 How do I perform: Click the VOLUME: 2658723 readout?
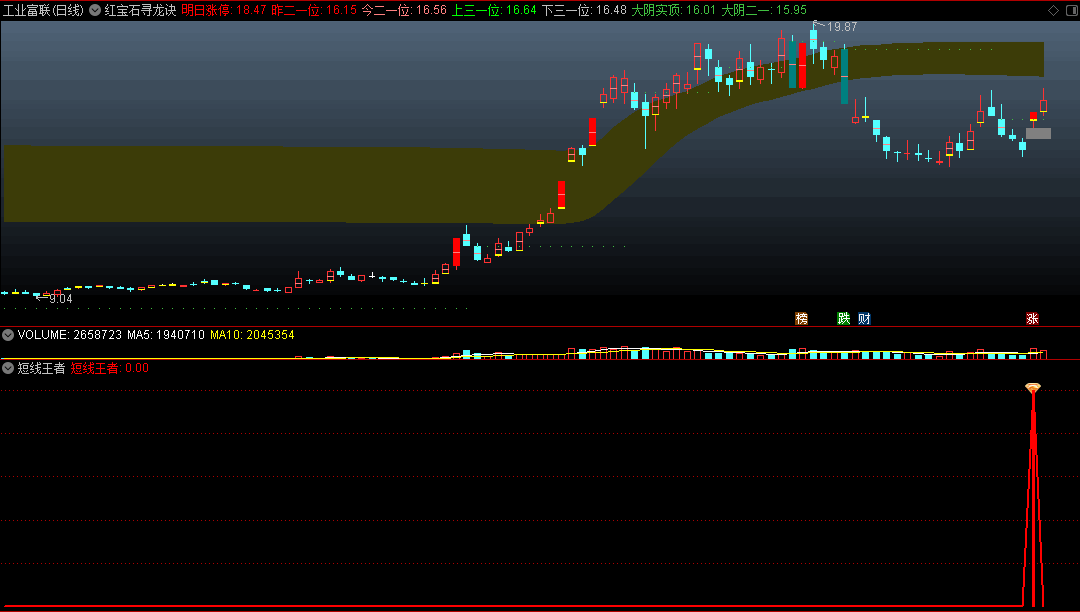[x=70, y=335]
